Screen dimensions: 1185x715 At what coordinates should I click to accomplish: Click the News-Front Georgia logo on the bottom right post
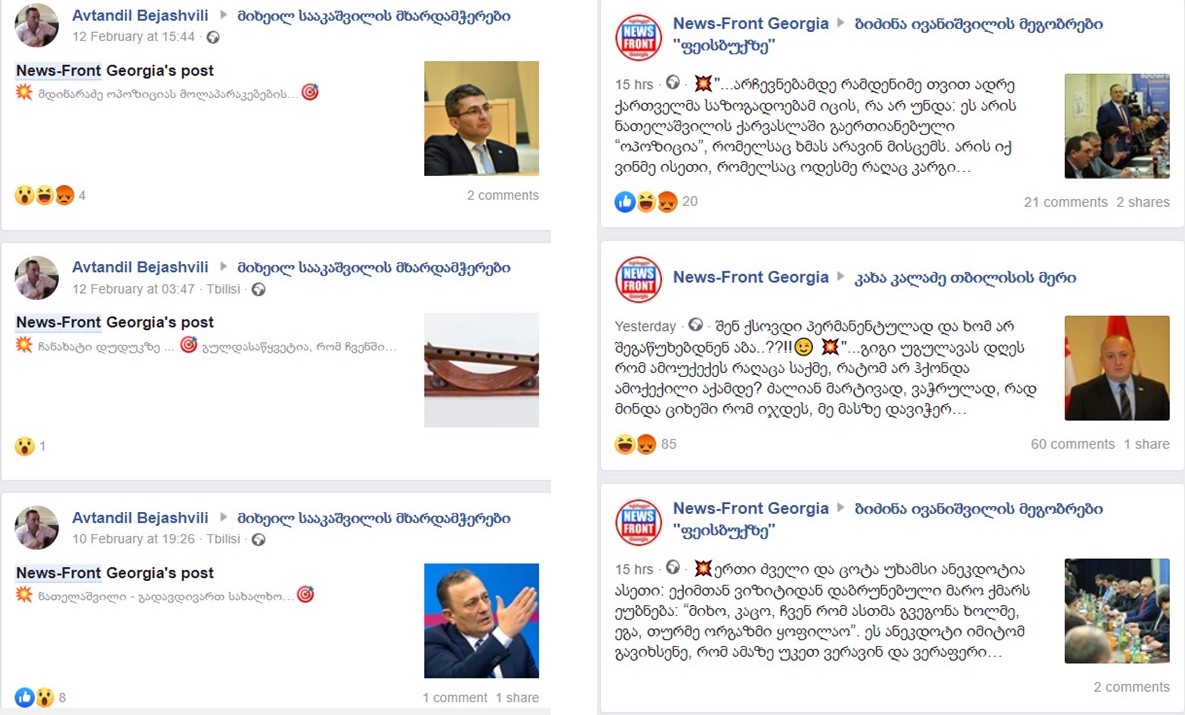(x=639, y=522)
